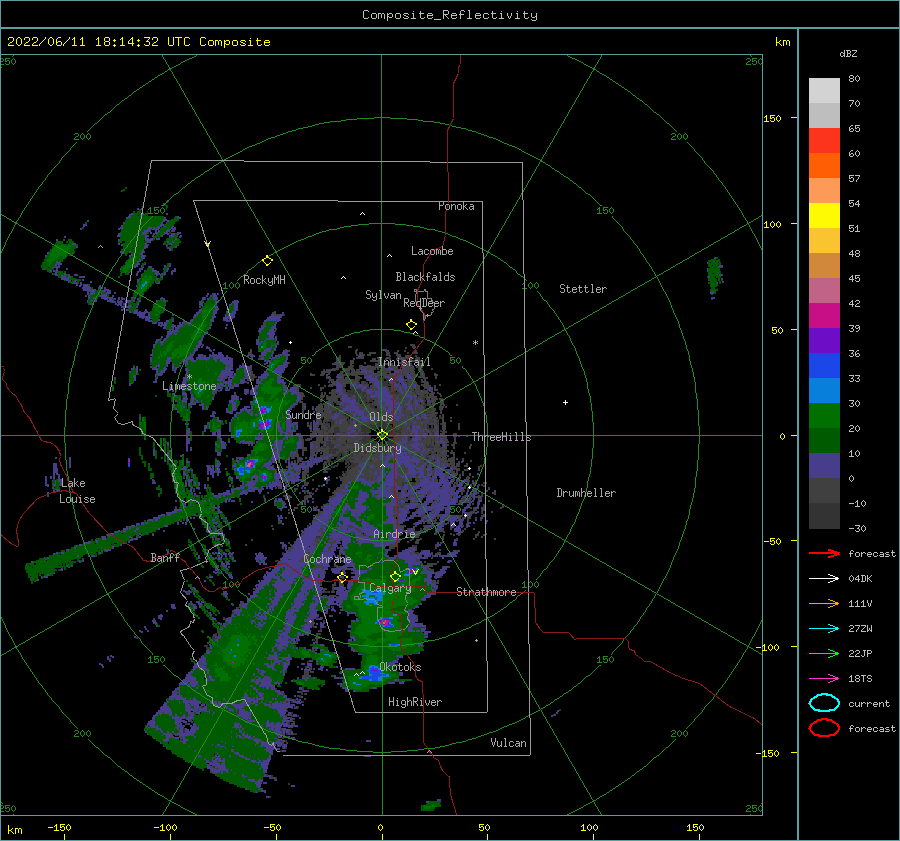Image resolution: width=900 pixels, height=841 pixels.
Task: Click the Cochrane label
Action: (327, 559)
